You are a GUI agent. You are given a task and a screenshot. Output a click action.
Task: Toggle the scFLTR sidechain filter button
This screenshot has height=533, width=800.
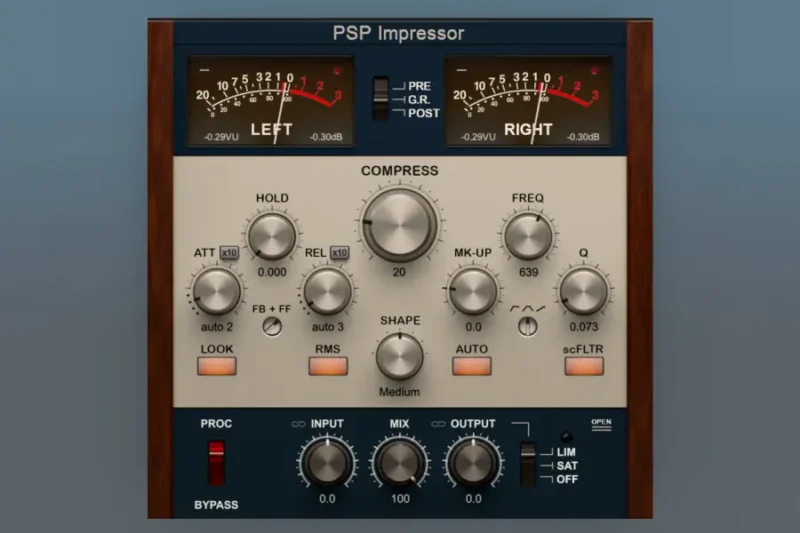click(x=584, y=366)
